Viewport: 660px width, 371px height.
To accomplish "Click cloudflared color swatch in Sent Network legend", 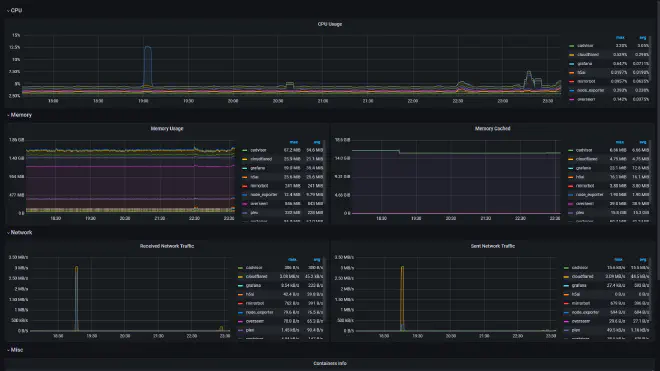I will tap(566, 277).
